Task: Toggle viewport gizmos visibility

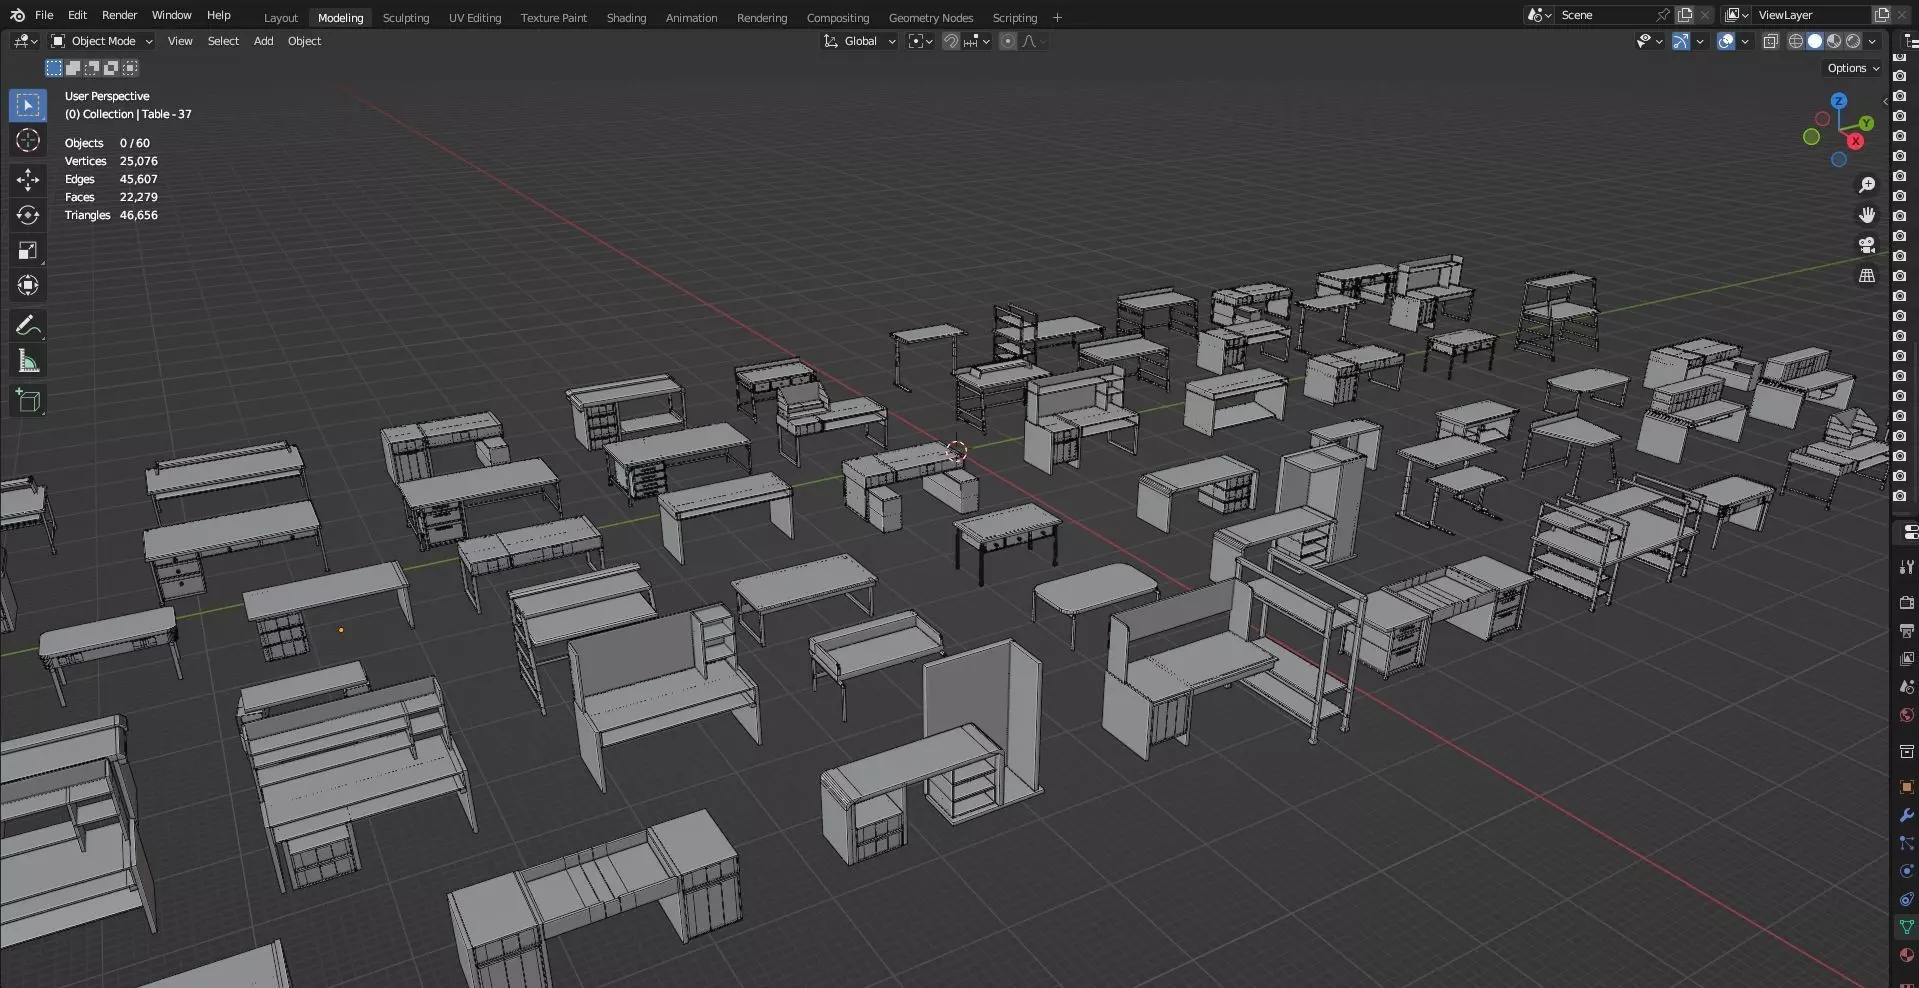Action: (1681, 41)
